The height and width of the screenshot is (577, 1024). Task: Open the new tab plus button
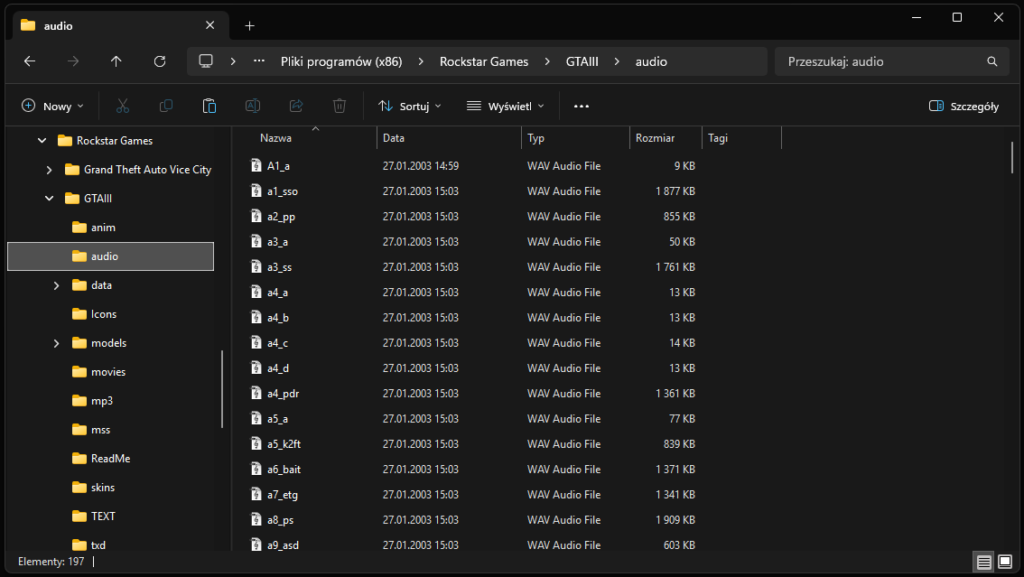click(x=250, y=25)
